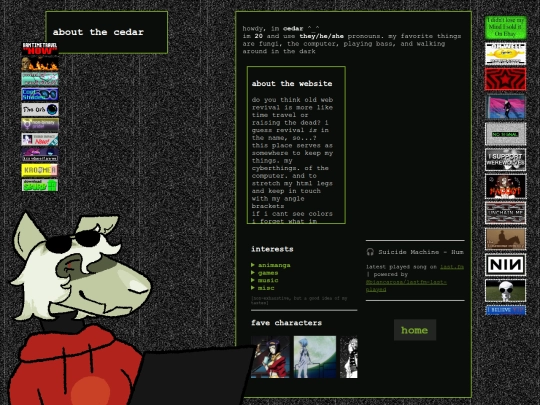Open the black-and-white character thumbnail
The height and width of the screenshot is (405, 540).
pos(349,357)
